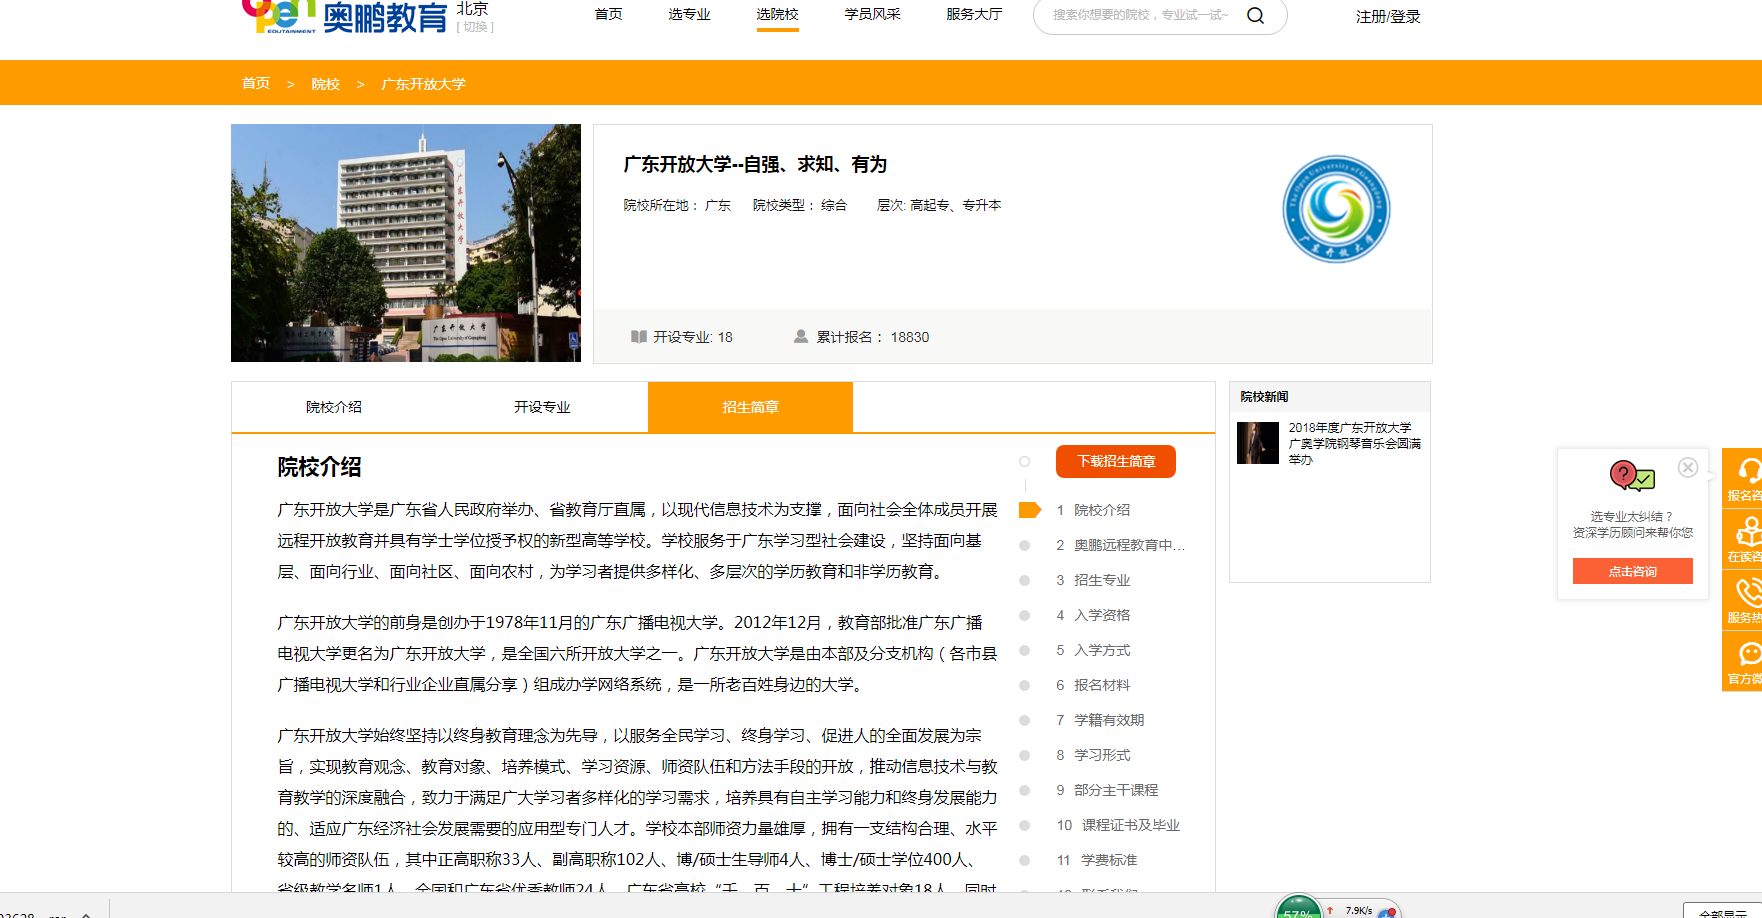Click the Open Education site logo
The image size is (1762, 918).
[x=345, y=16]
